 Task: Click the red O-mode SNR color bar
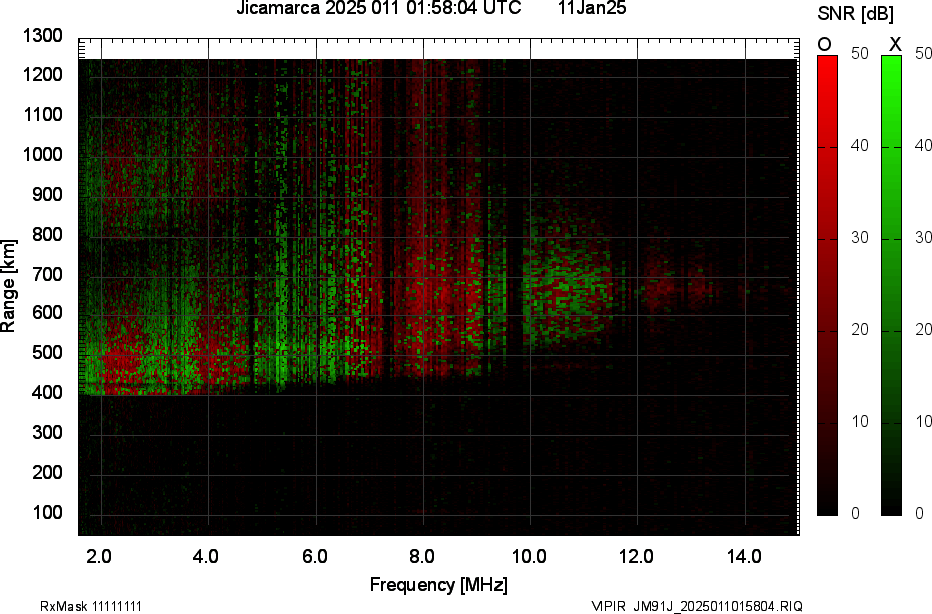click(827, 285)
